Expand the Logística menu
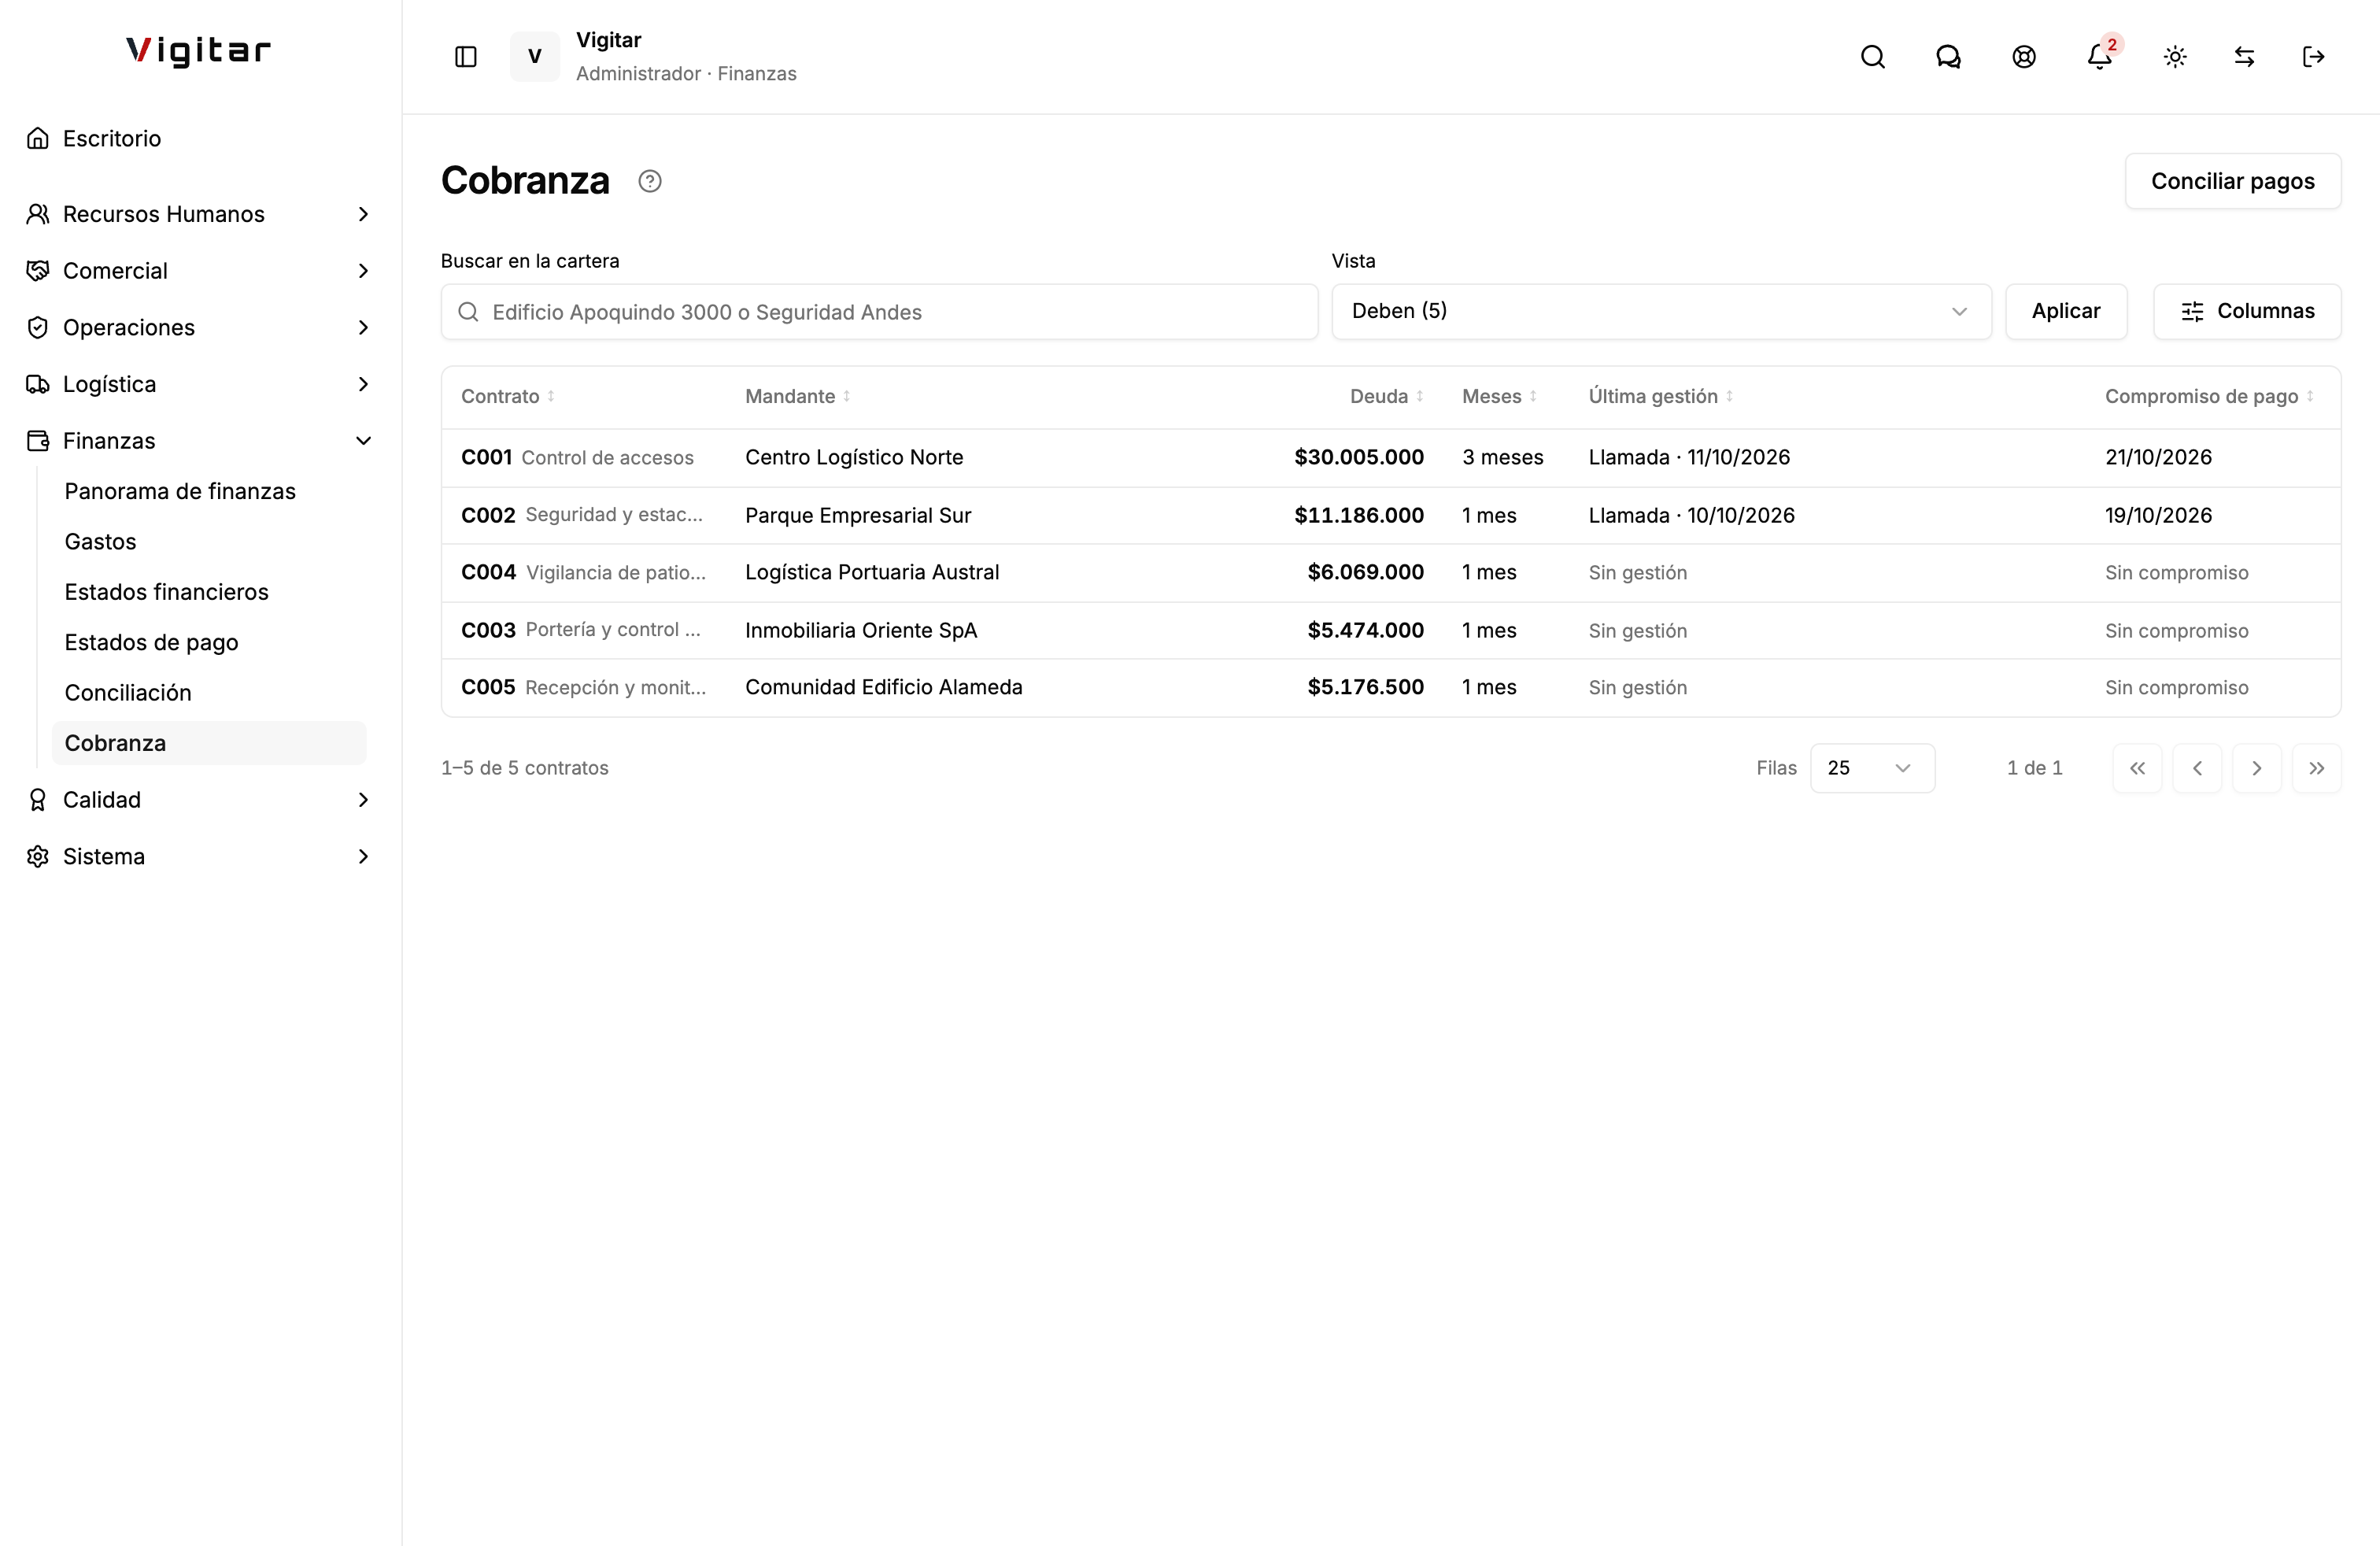This screenshot has width=2380, height=1546. pyautogui.click(x=198, y=384)
